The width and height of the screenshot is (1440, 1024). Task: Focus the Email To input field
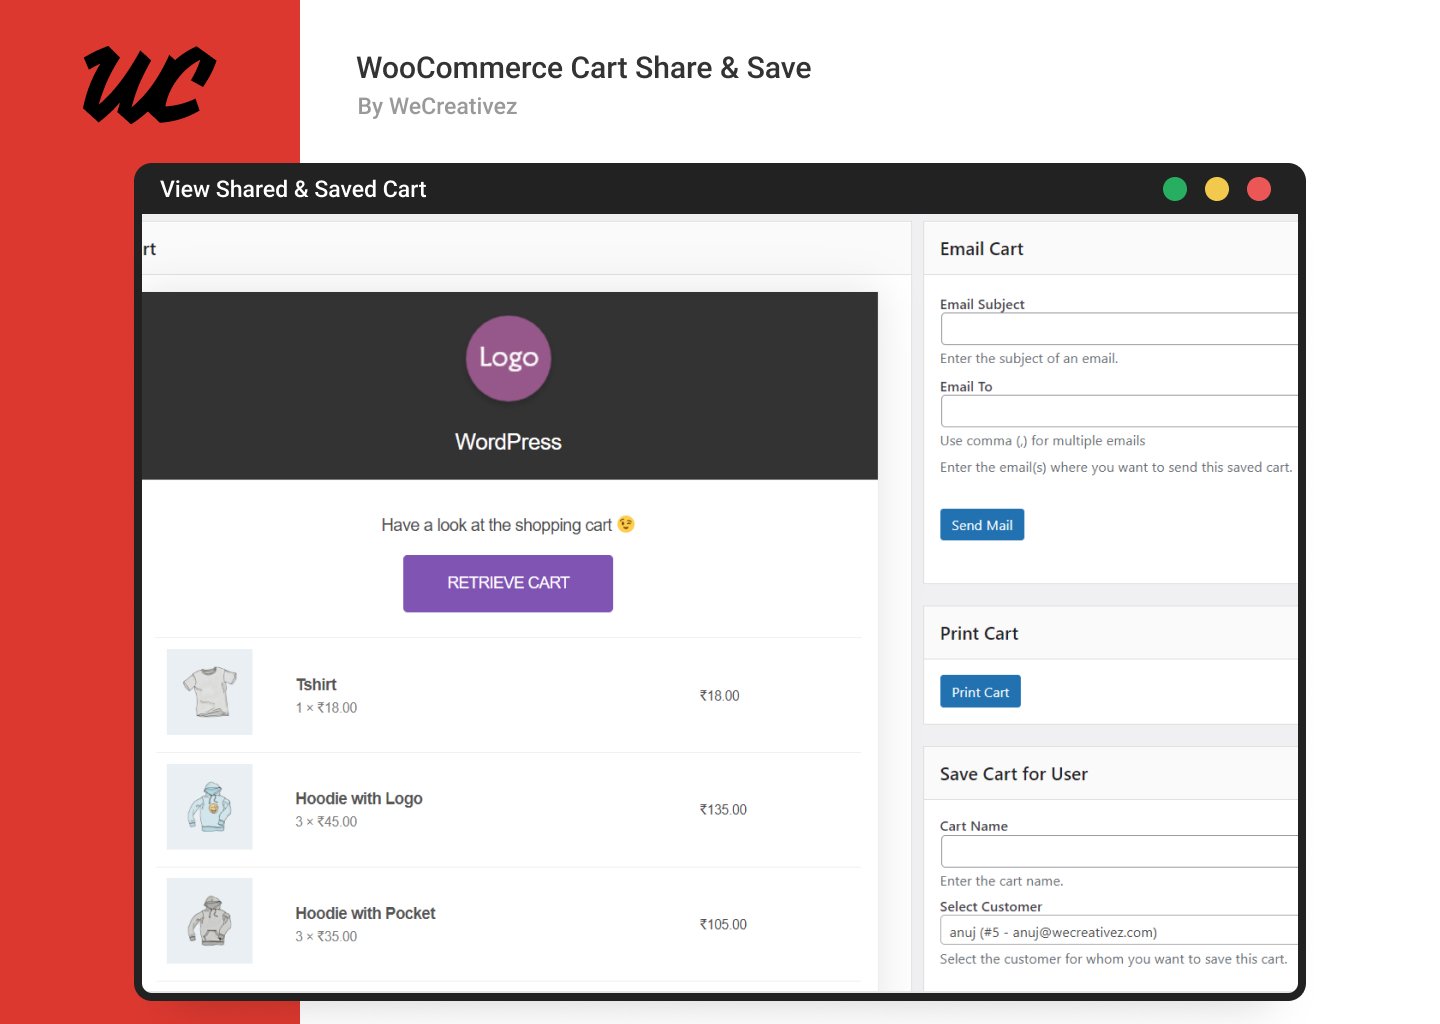pyautogui.click(x=1119, y=411)
